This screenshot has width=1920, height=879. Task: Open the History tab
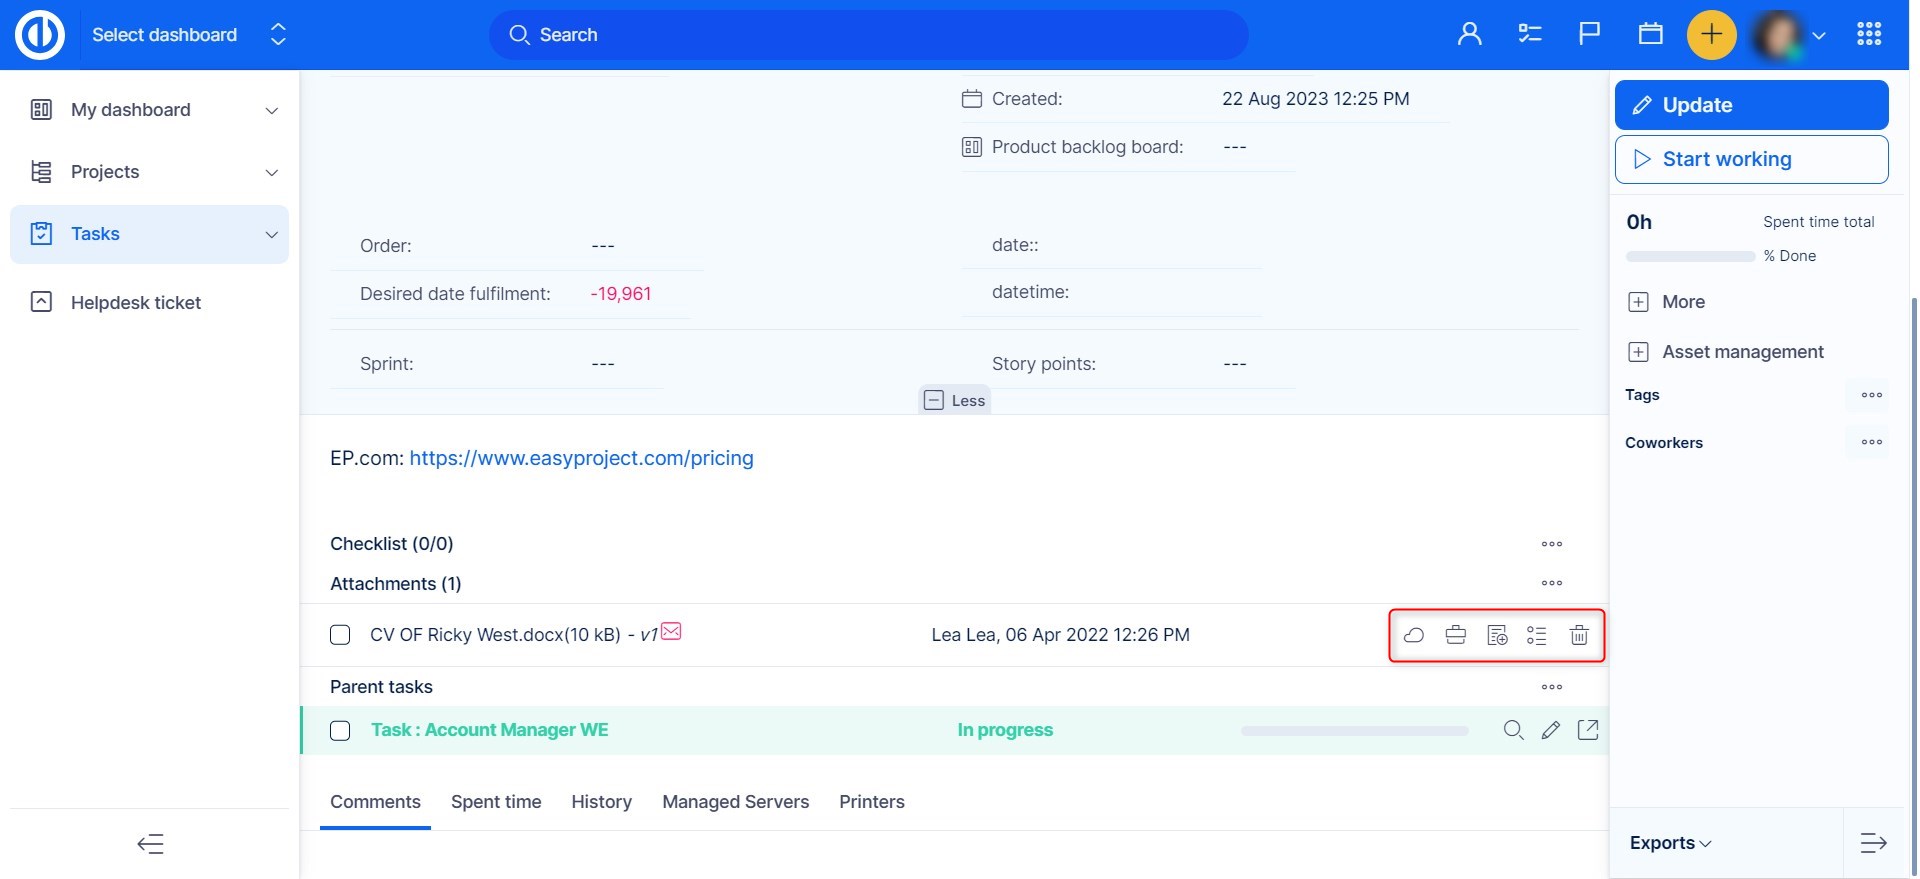[601, 802]
